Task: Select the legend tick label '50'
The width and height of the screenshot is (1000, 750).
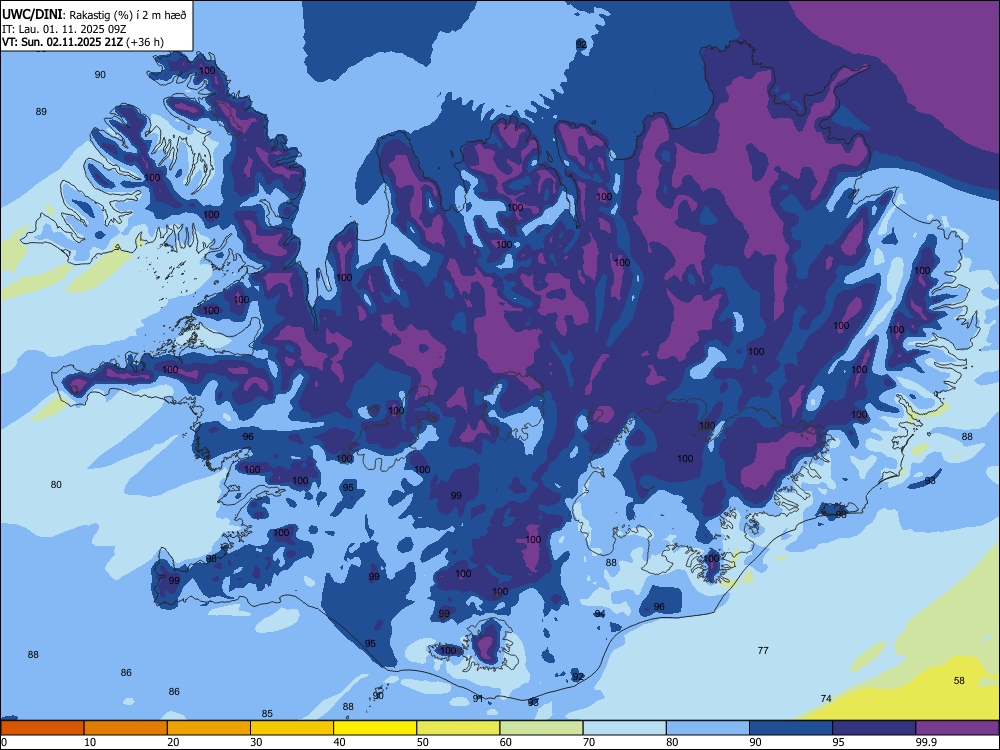Action: 422,742
